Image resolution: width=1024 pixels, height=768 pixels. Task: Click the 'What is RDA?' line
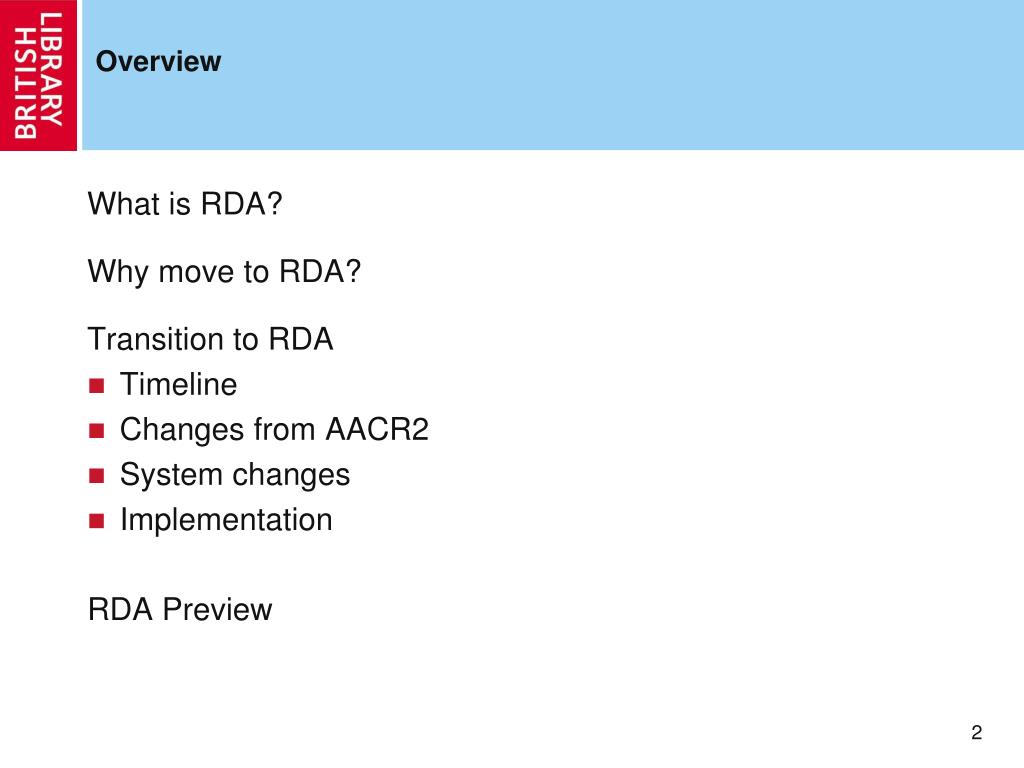[x=185, y=204]
